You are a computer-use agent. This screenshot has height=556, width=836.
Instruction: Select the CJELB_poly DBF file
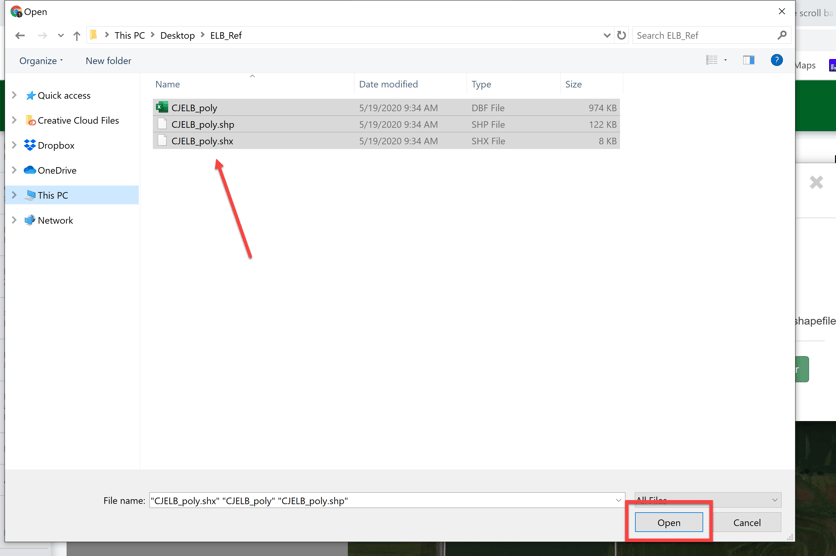pyautogui.click(x=386, y=108)
